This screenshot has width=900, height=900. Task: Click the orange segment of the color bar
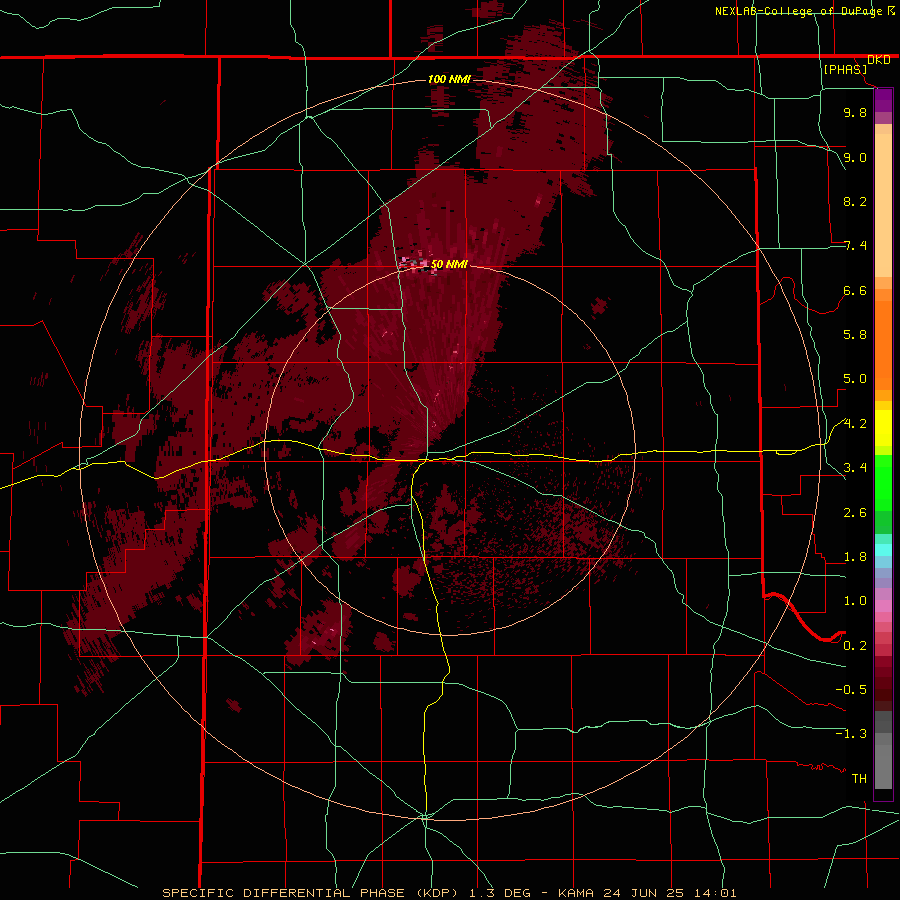[883, 346]
